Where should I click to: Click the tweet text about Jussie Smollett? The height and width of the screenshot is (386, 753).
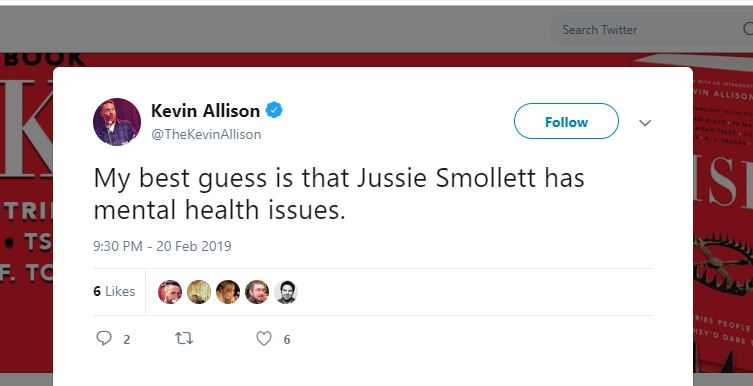[x=339, y=193]
